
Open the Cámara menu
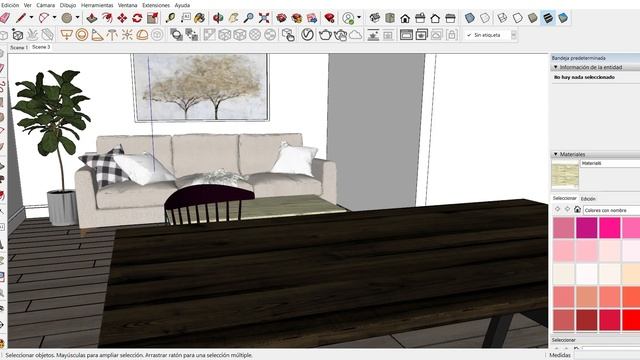(46, 5)
